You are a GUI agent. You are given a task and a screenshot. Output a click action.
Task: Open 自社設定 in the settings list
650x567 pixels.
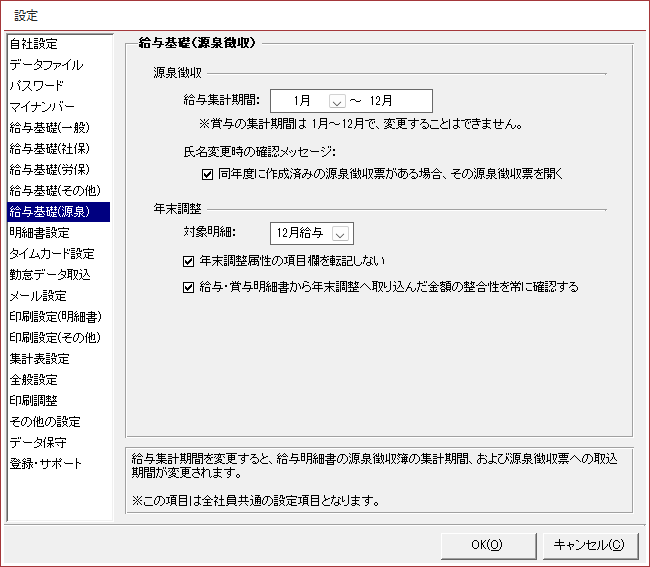click(x=34, y=44)
